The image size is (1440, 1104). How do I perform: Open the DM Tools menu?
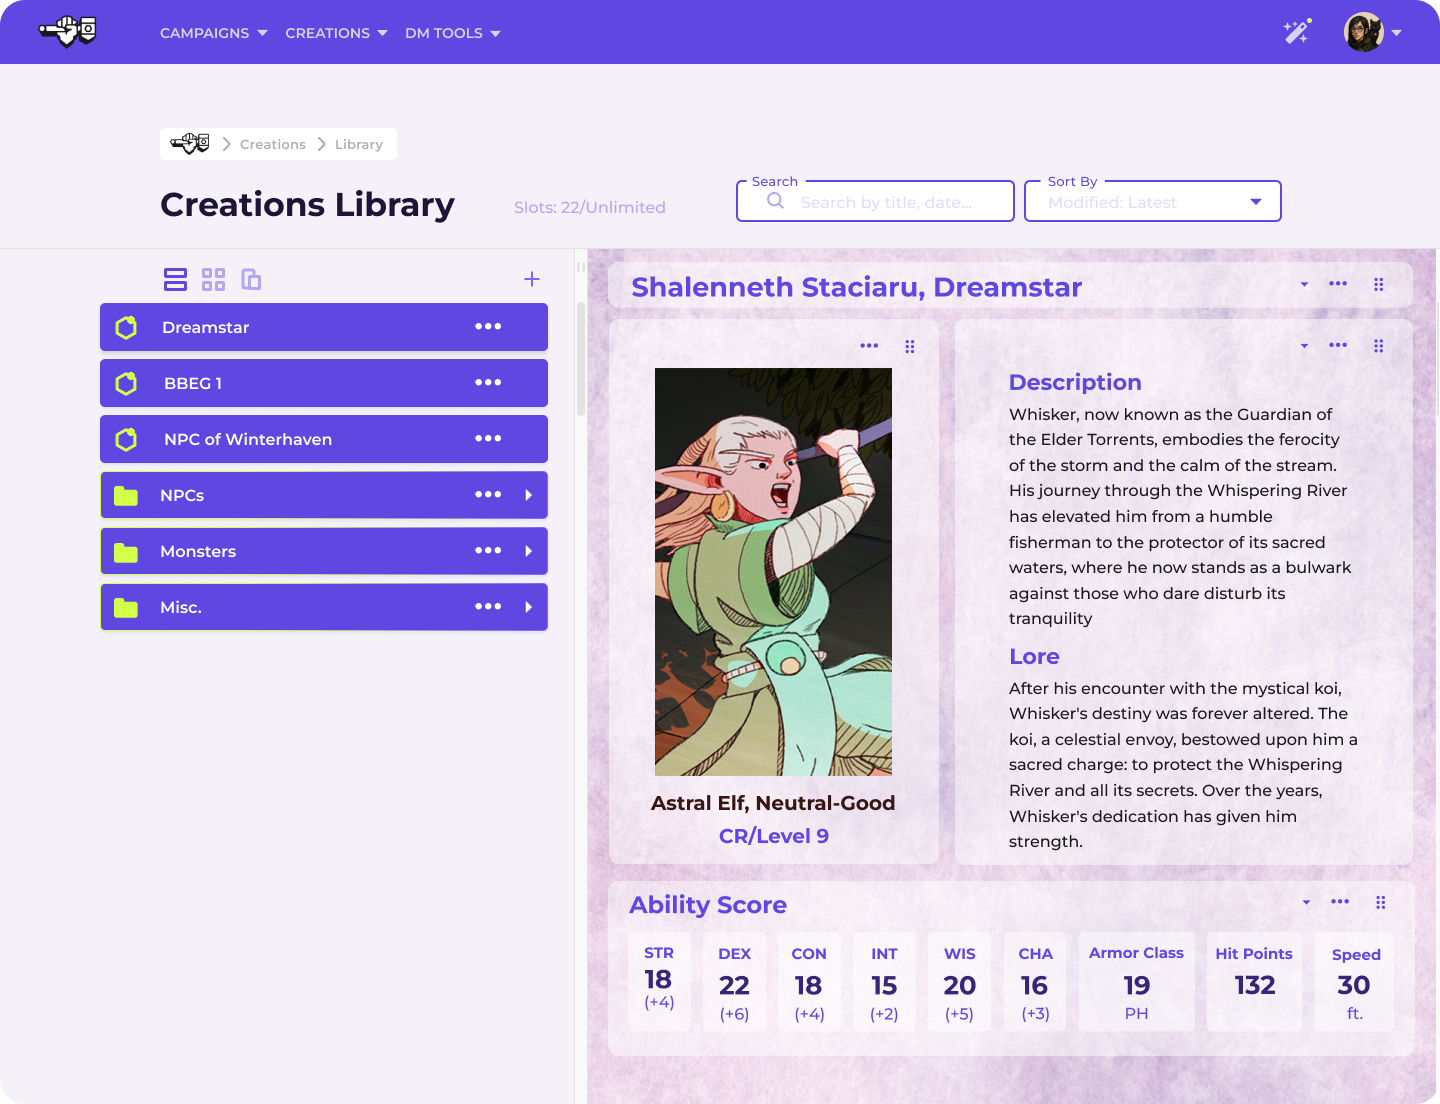452,33
